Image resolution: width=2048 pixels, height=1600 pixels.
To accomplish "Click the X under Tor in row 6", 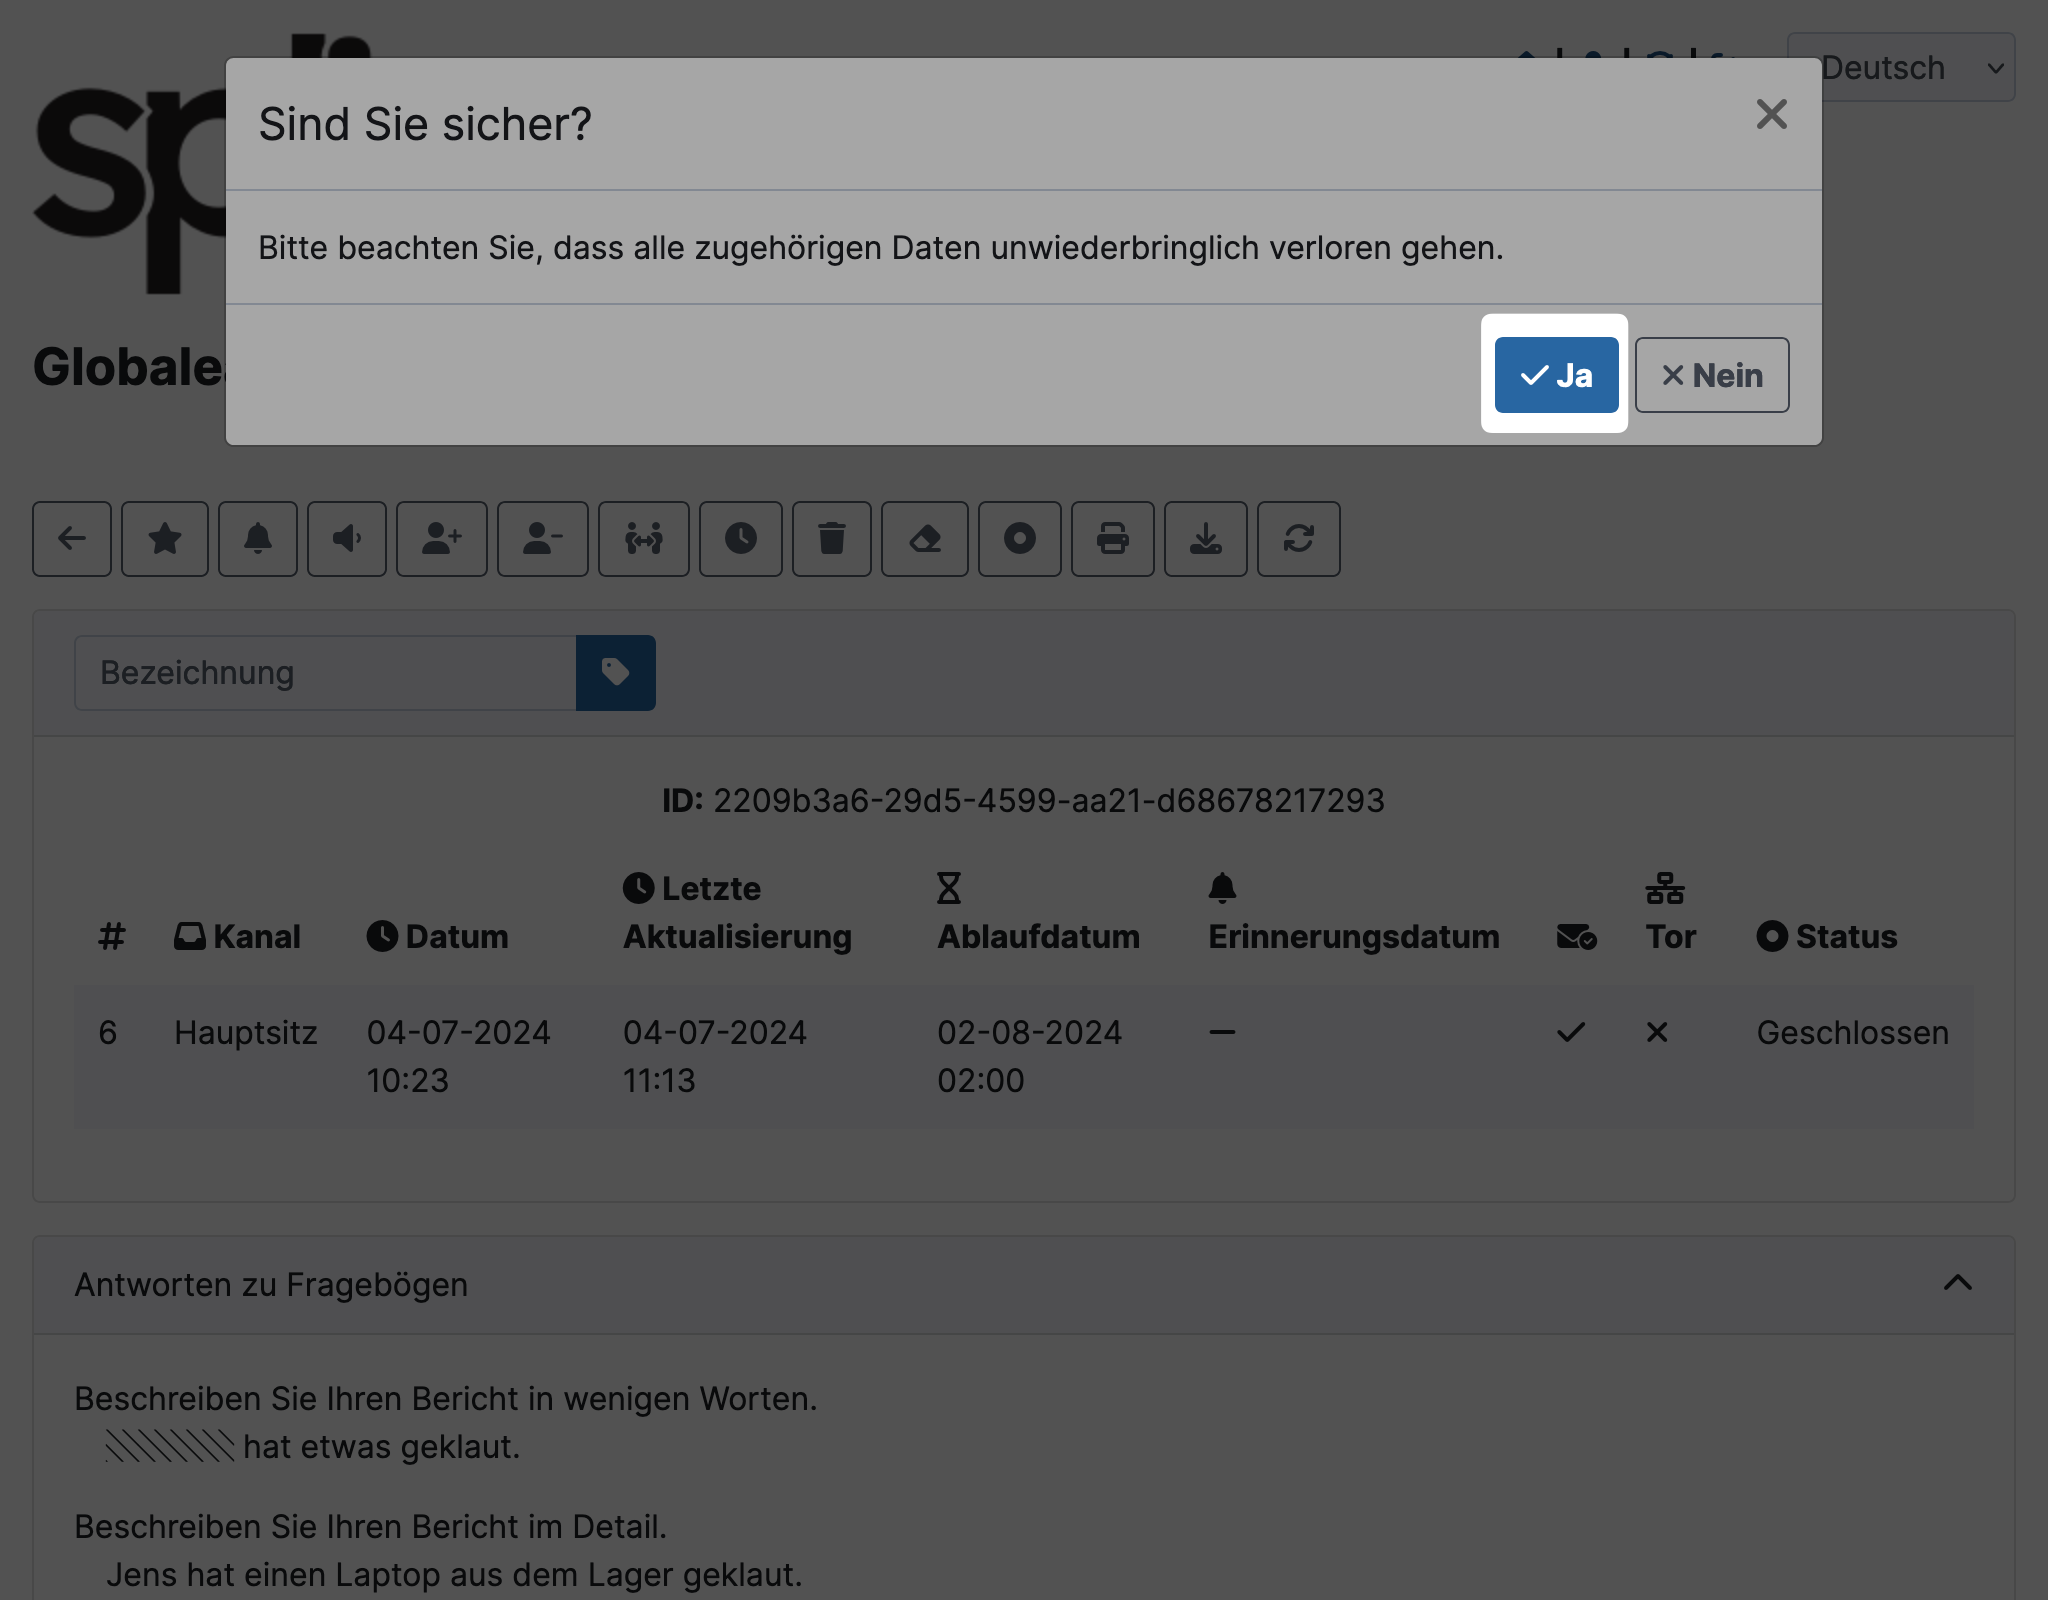I will click(1657, 1032).
